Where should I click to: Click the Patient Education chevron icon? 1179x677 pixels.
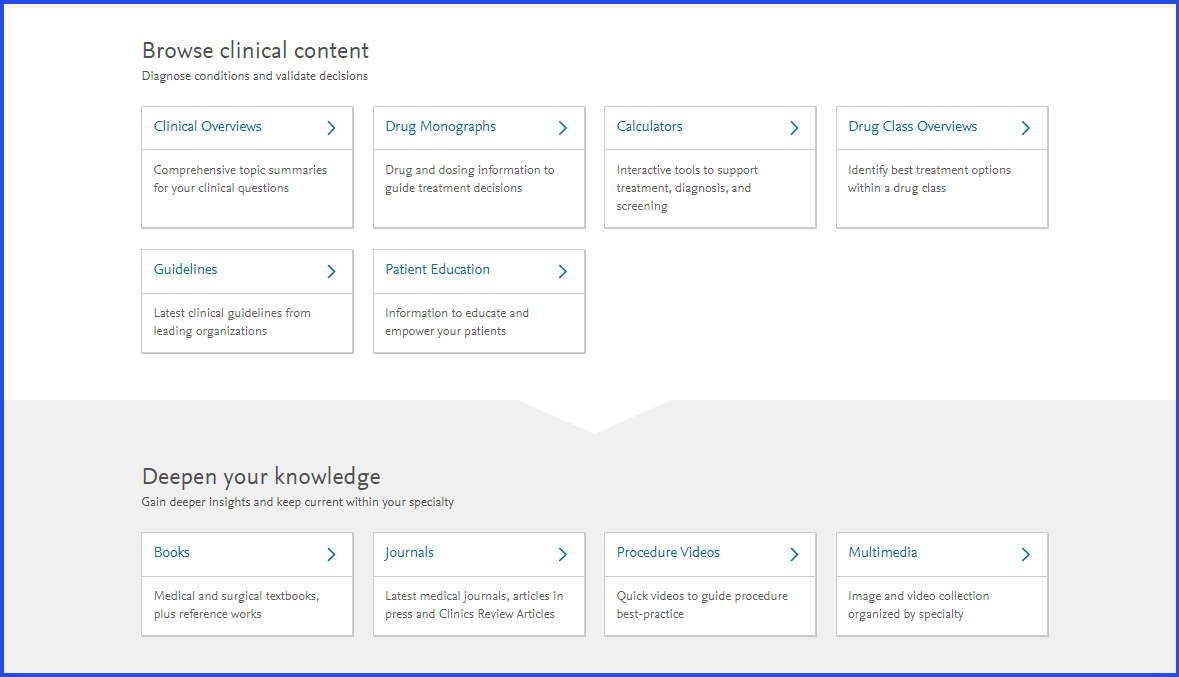[563, 271]
